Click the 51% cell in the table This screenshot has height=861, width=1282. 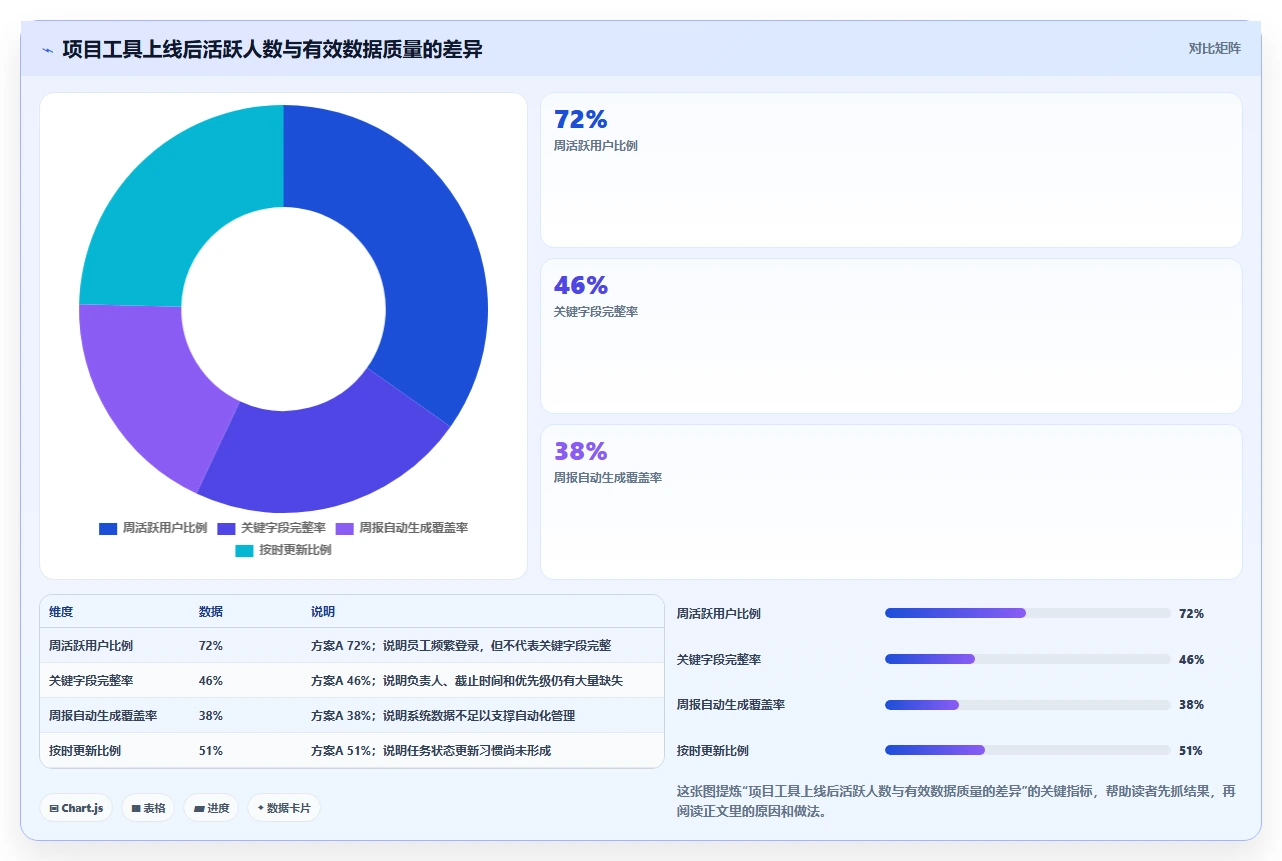(x=211, y=751)
